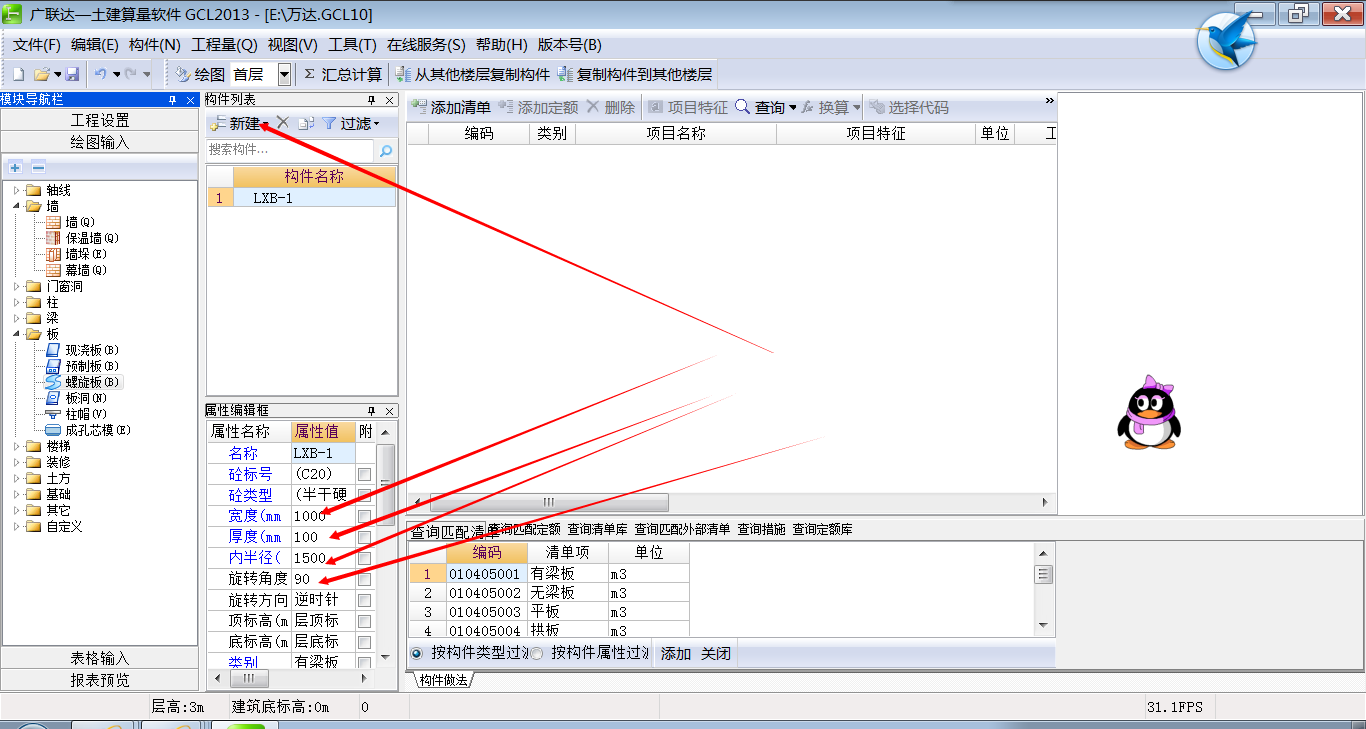The height and width of the screenshot is (729, 1366).
Task: Toggle checkbox for 顶标高 row
Action: click(365, 621)
